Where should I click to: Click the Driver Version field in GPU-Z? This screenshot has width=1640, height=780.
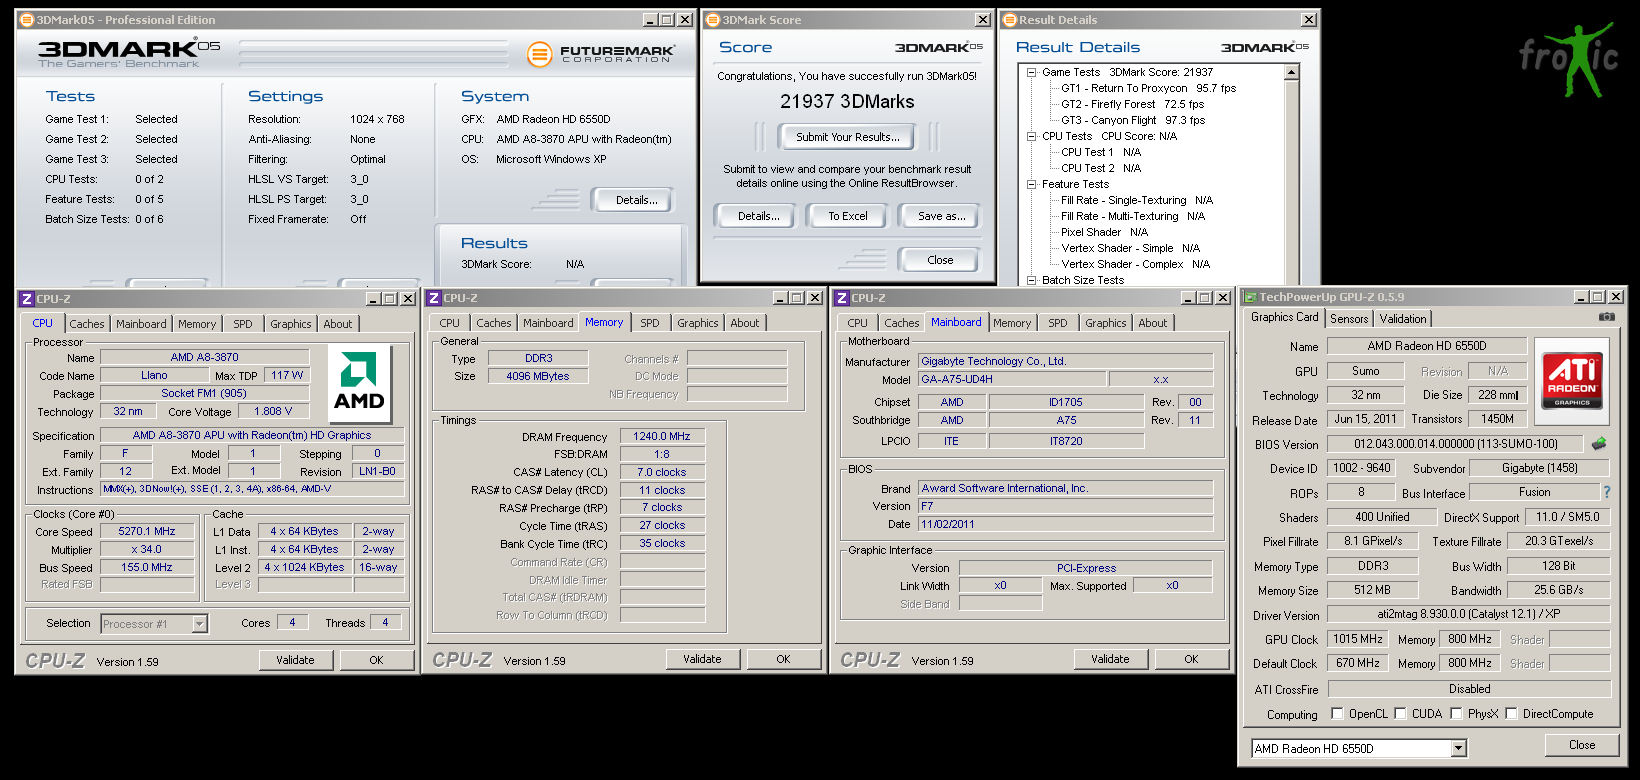[1469, 615]
